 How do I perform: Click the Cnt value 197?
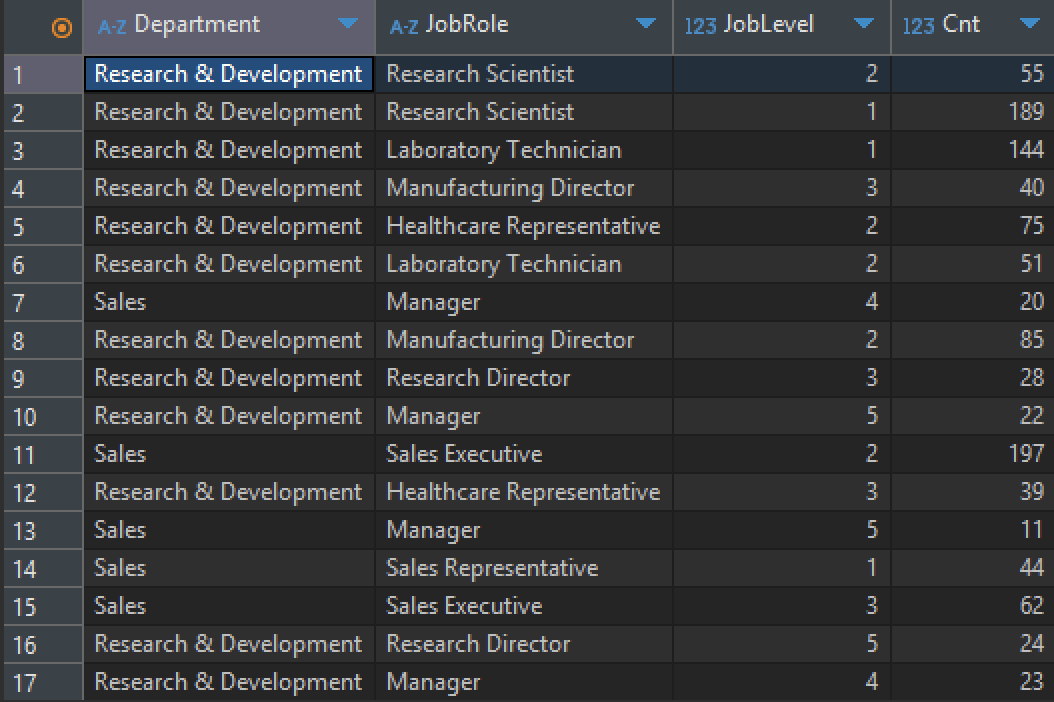(x=1026, y=454)
